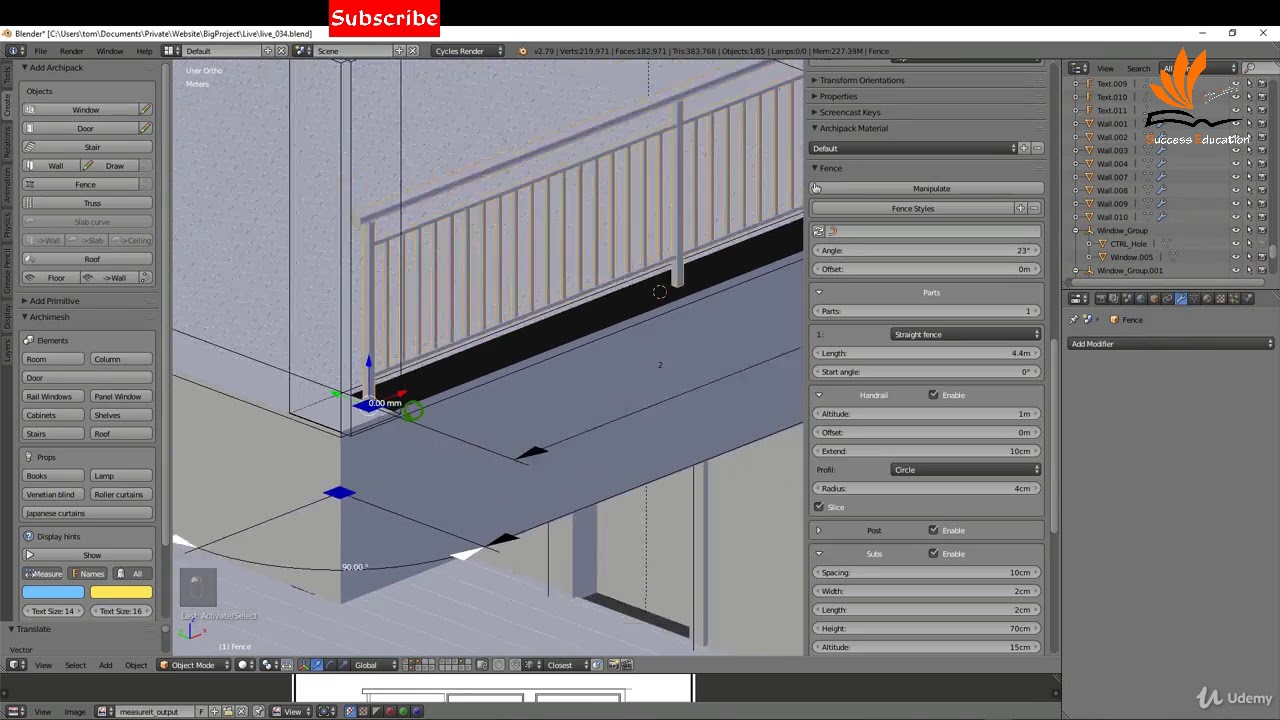Toggle viewport visibility eye for Wall.007

pyautogui.click(x=1236, y=177)
